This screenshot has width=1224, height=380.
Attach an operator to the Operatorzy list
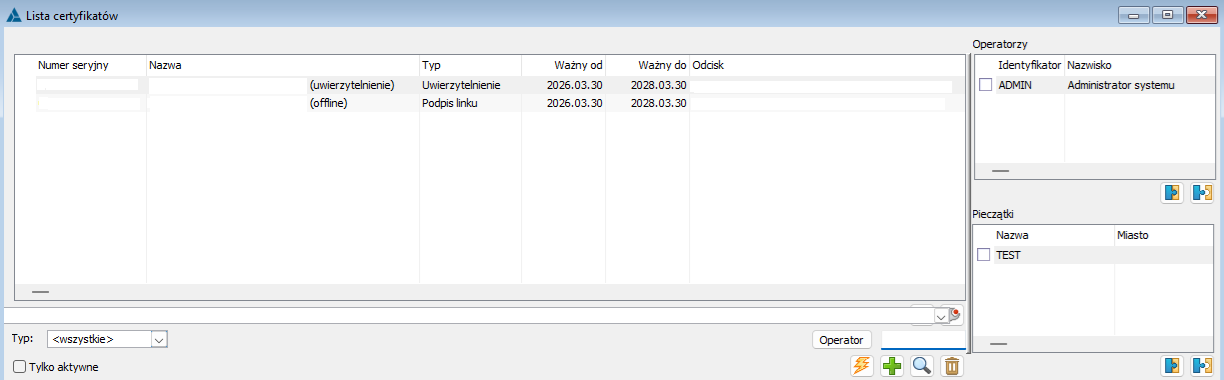[x=1173, y=193]
